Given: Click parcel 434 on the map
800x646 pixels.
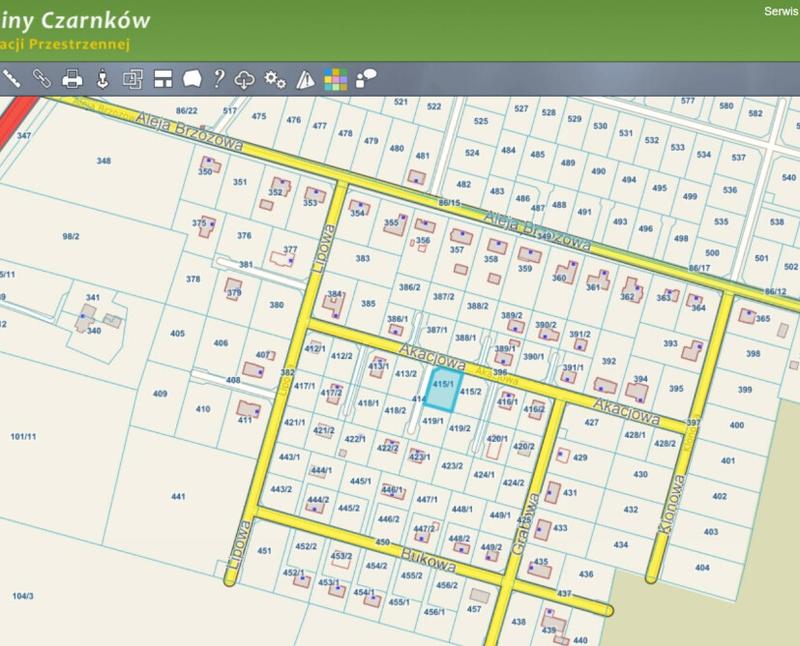Looking at the screenshot, I should click(621, 545).
